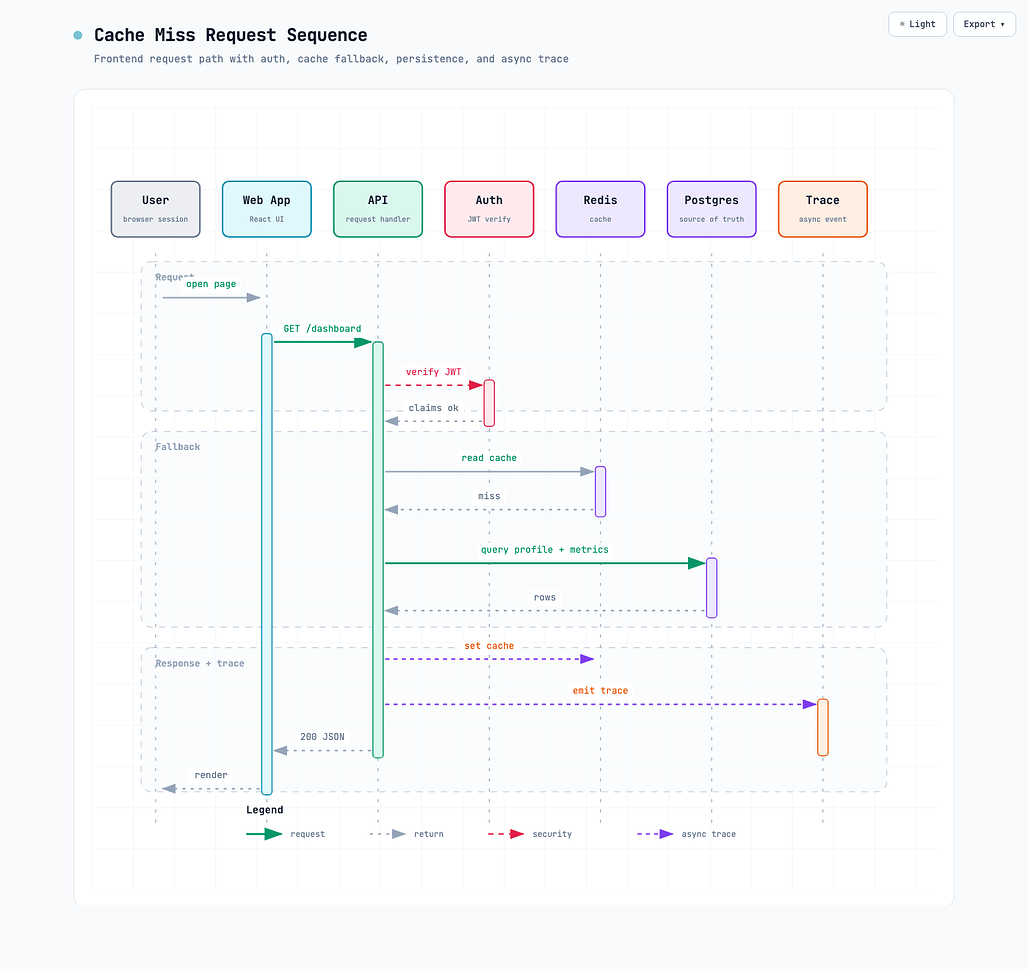Select the API request handler box
Image resolution: width=1028 pixels, height=969 pixels.
[x=378, y=209]
